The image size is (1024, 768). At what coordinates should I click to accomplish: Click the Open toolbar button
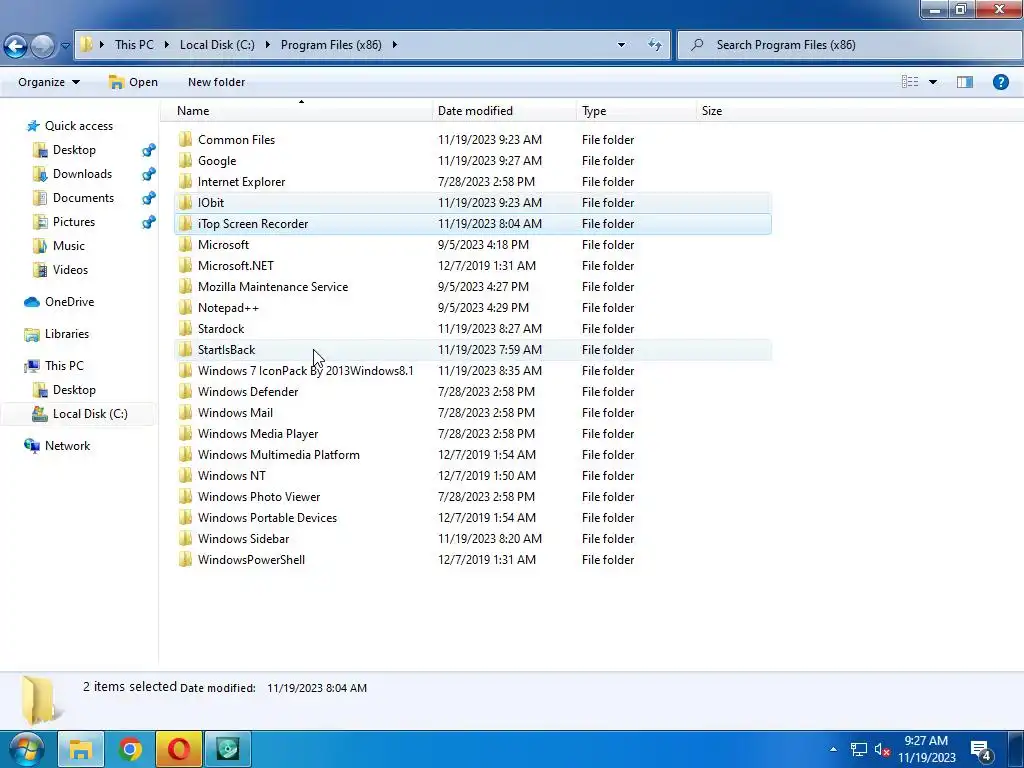point(133,82)
